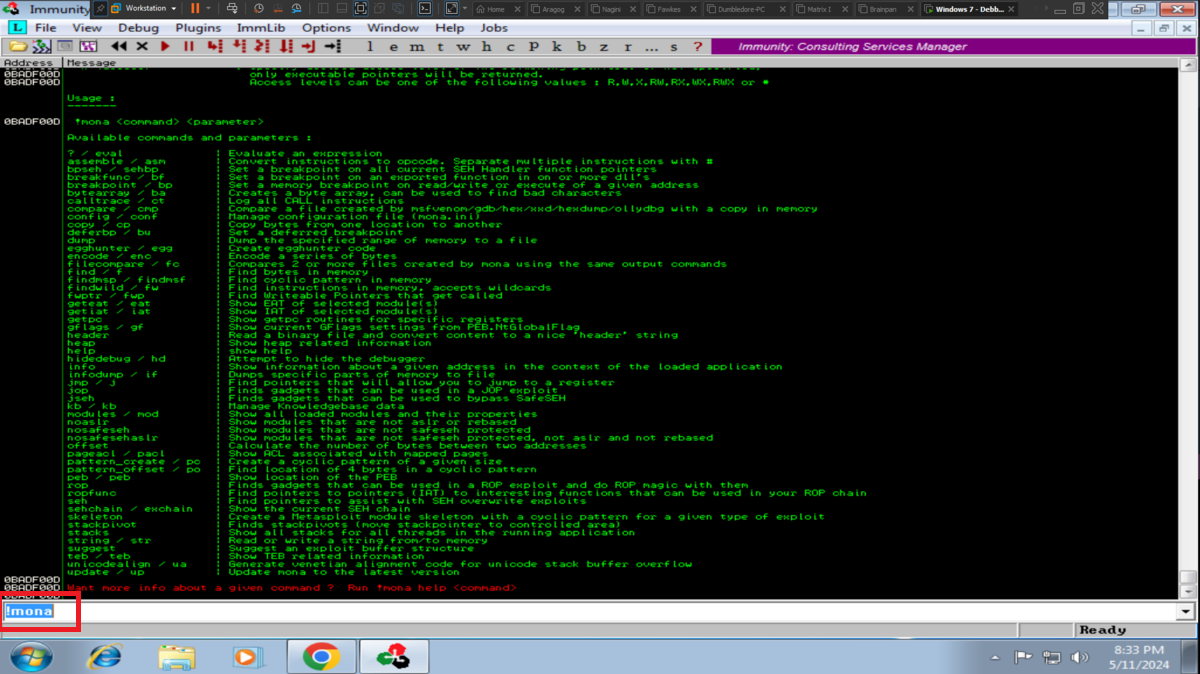
Task: Open the ImmLib menu
Action: (261, 28)
